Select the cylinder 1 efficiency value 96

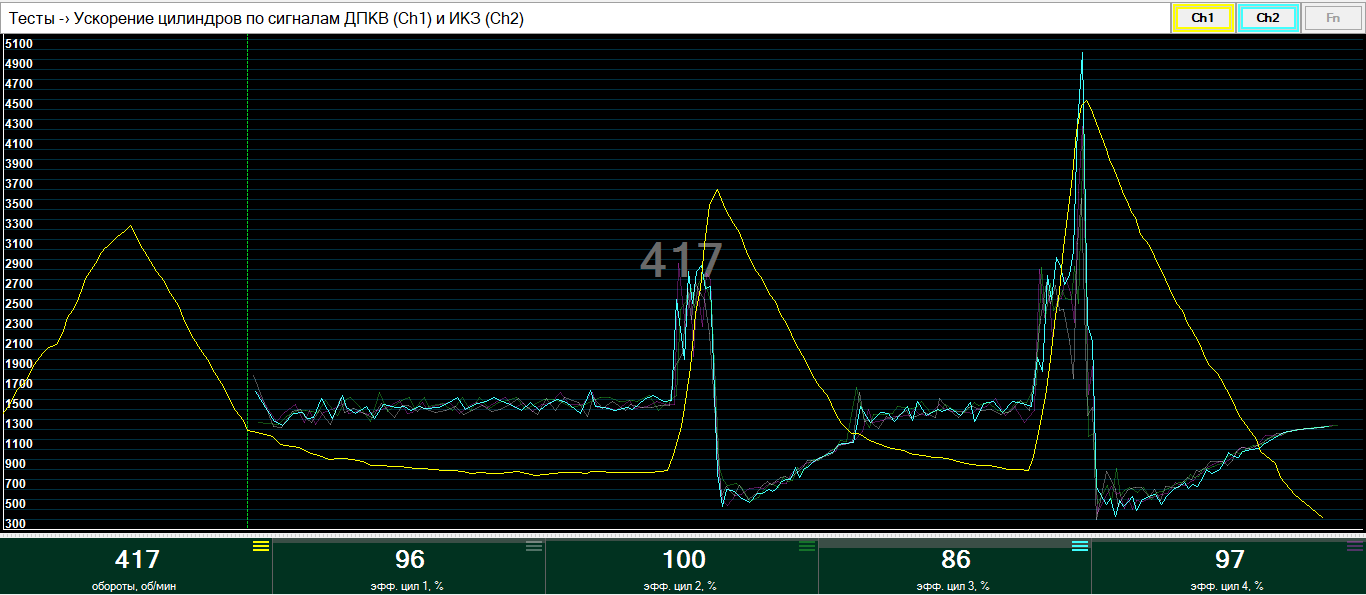coord(410,560)
